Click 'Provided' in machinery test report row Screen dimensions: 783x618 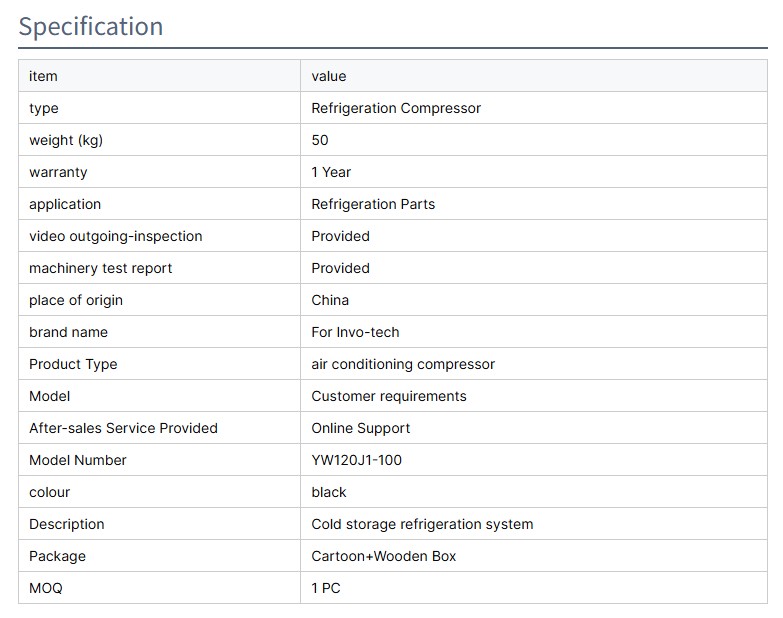[x=340, y=268]
